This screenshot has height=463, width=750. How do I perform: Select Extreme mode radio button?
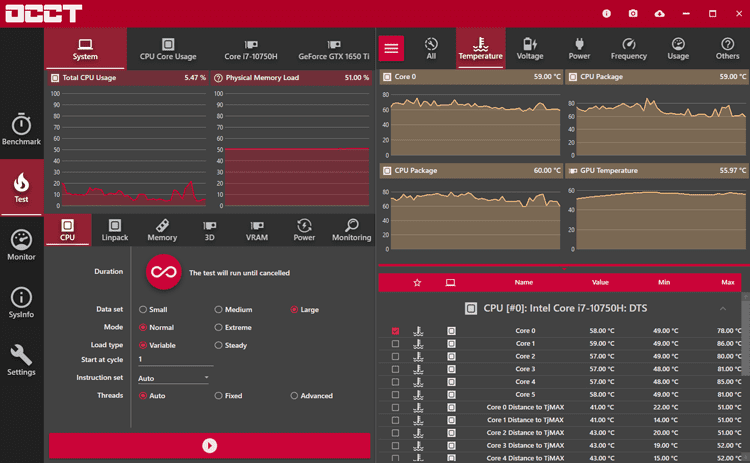218,327
